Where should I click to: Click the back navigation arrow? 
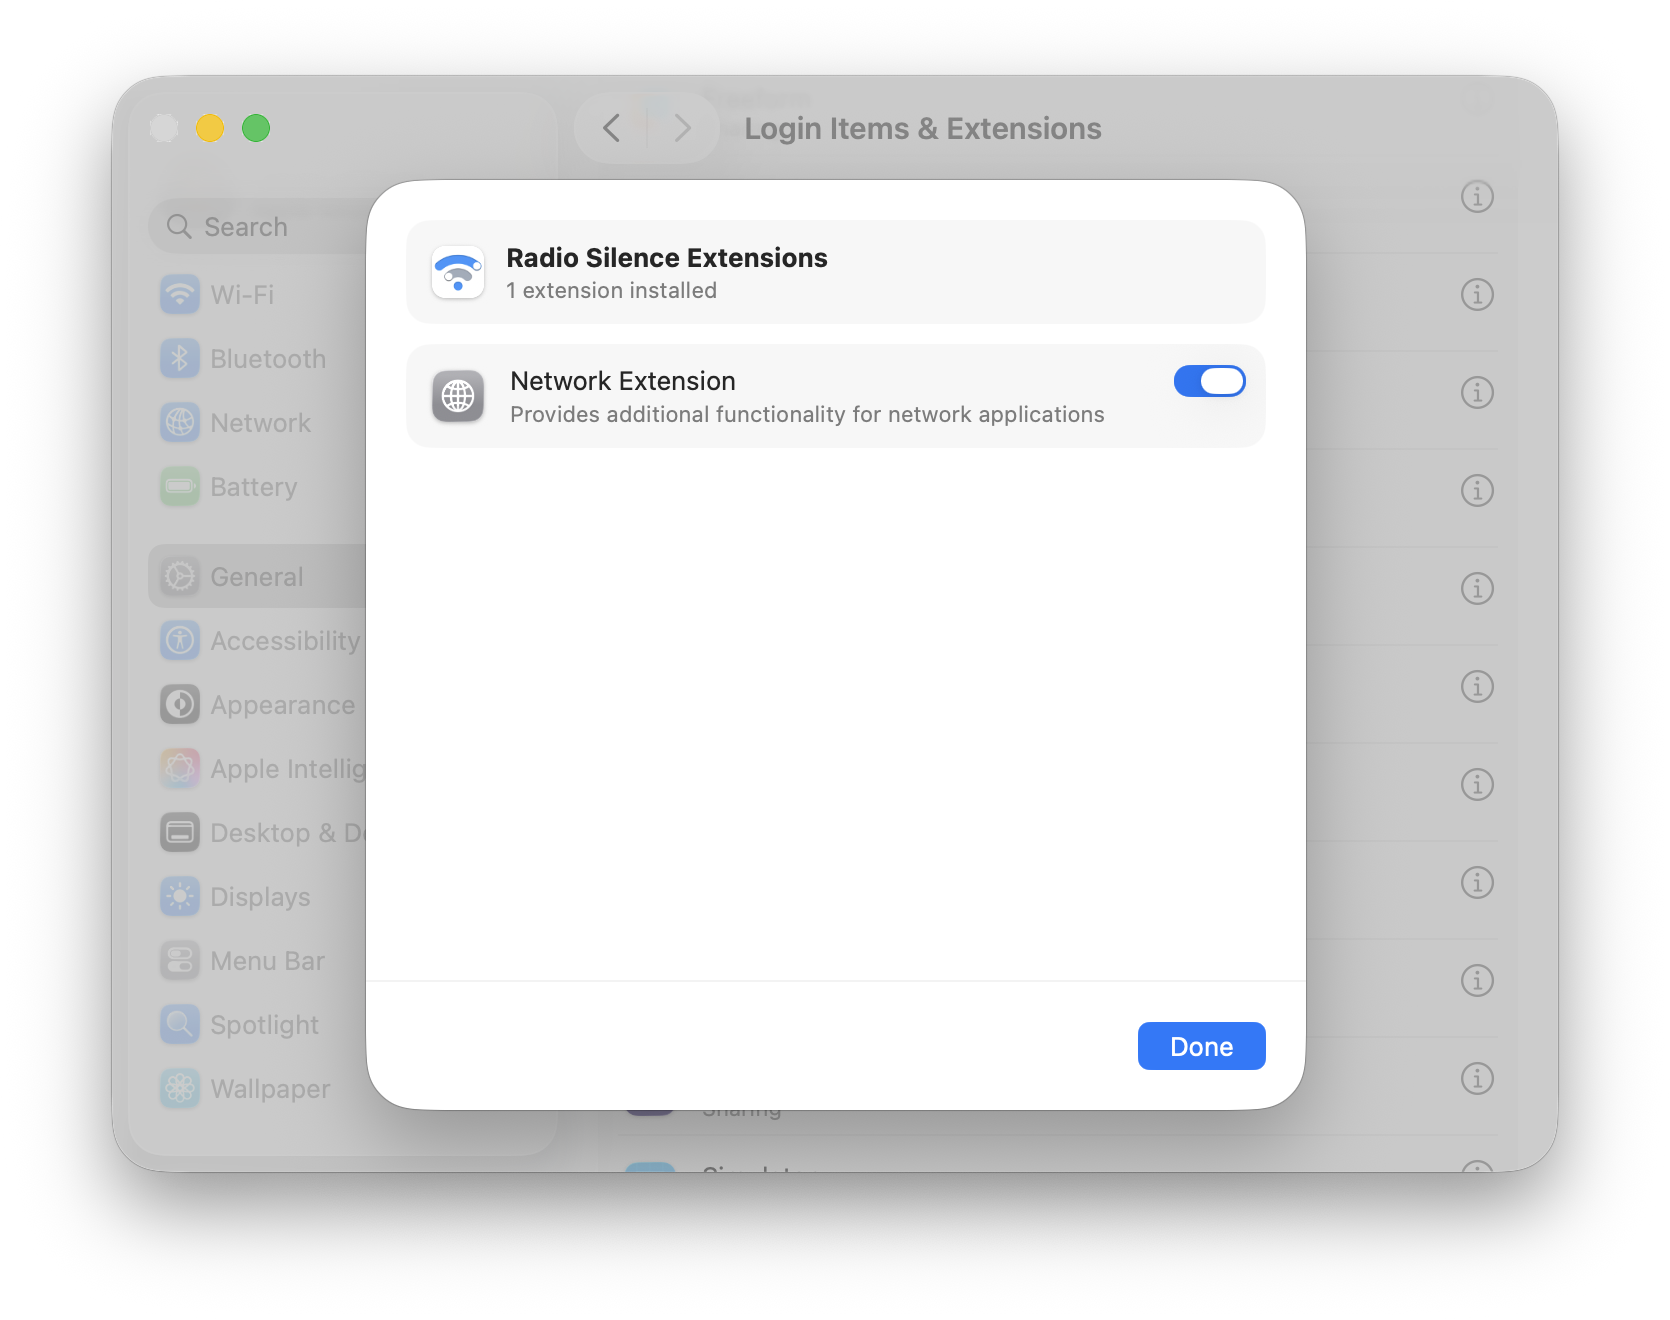pyautogui.click(x=612, y=128)
